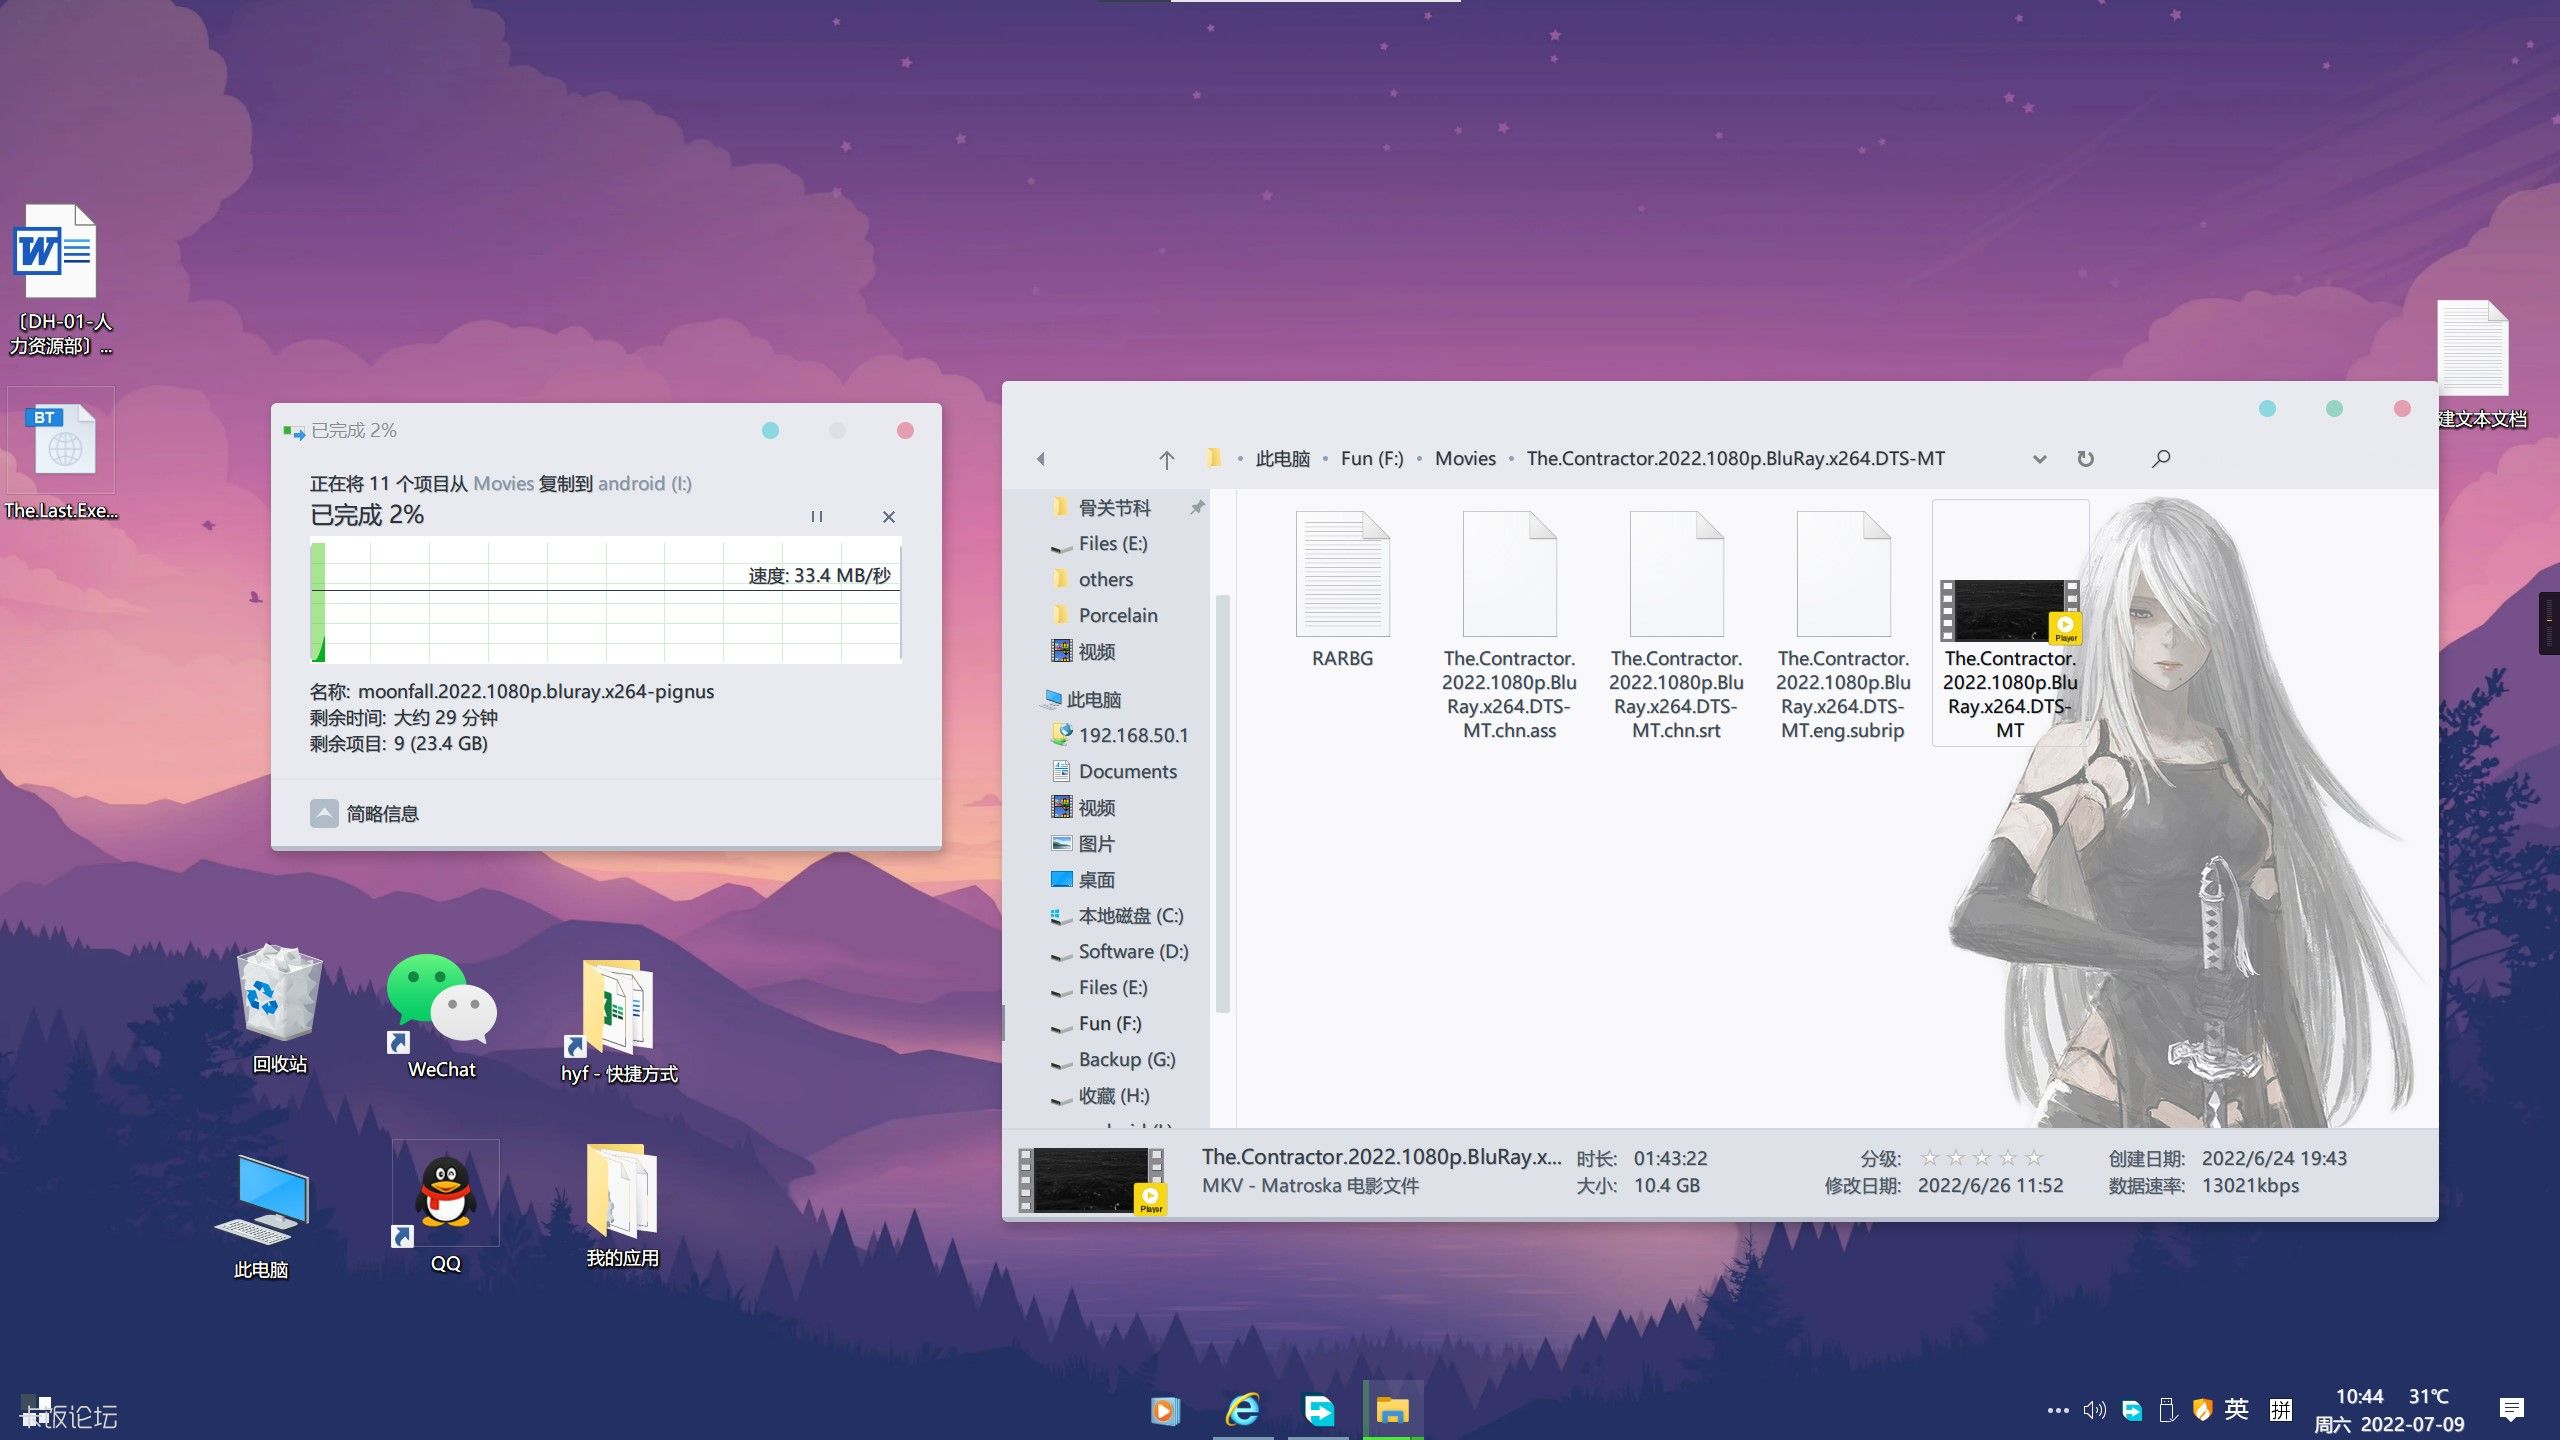The width and height of the screenshot is (2560, 1440).
Task: Open Software (D:) drive
Action: [1133, 951]
